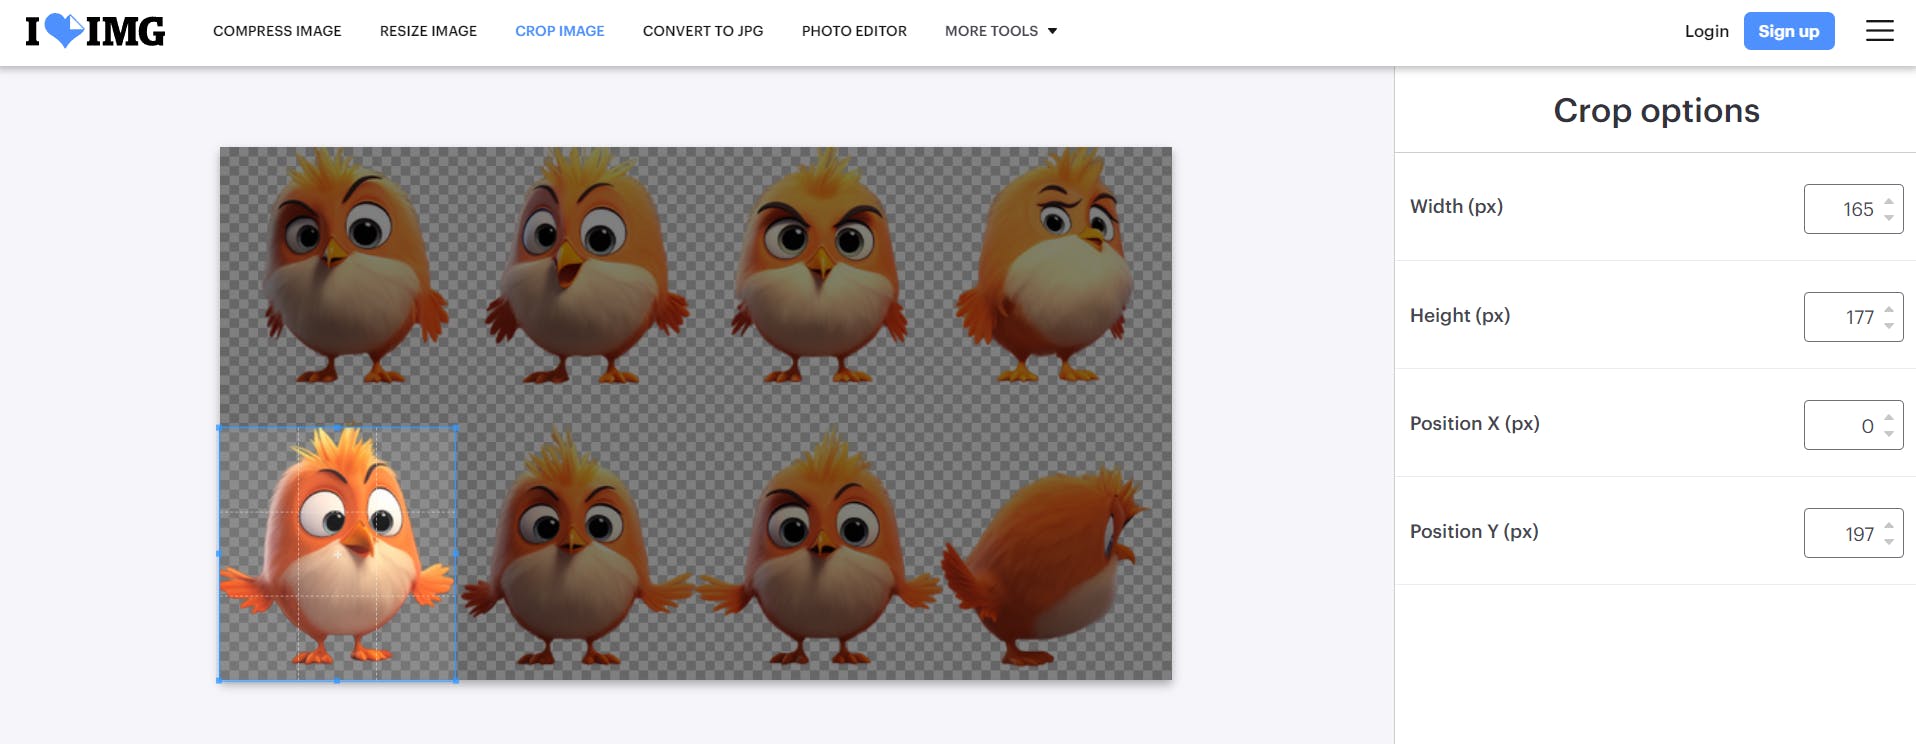Image resolution: width=1916 pixels, height=744 pixels.
Task: Click the crop box top-edge middle handle
Action: [x=337, y=427]
